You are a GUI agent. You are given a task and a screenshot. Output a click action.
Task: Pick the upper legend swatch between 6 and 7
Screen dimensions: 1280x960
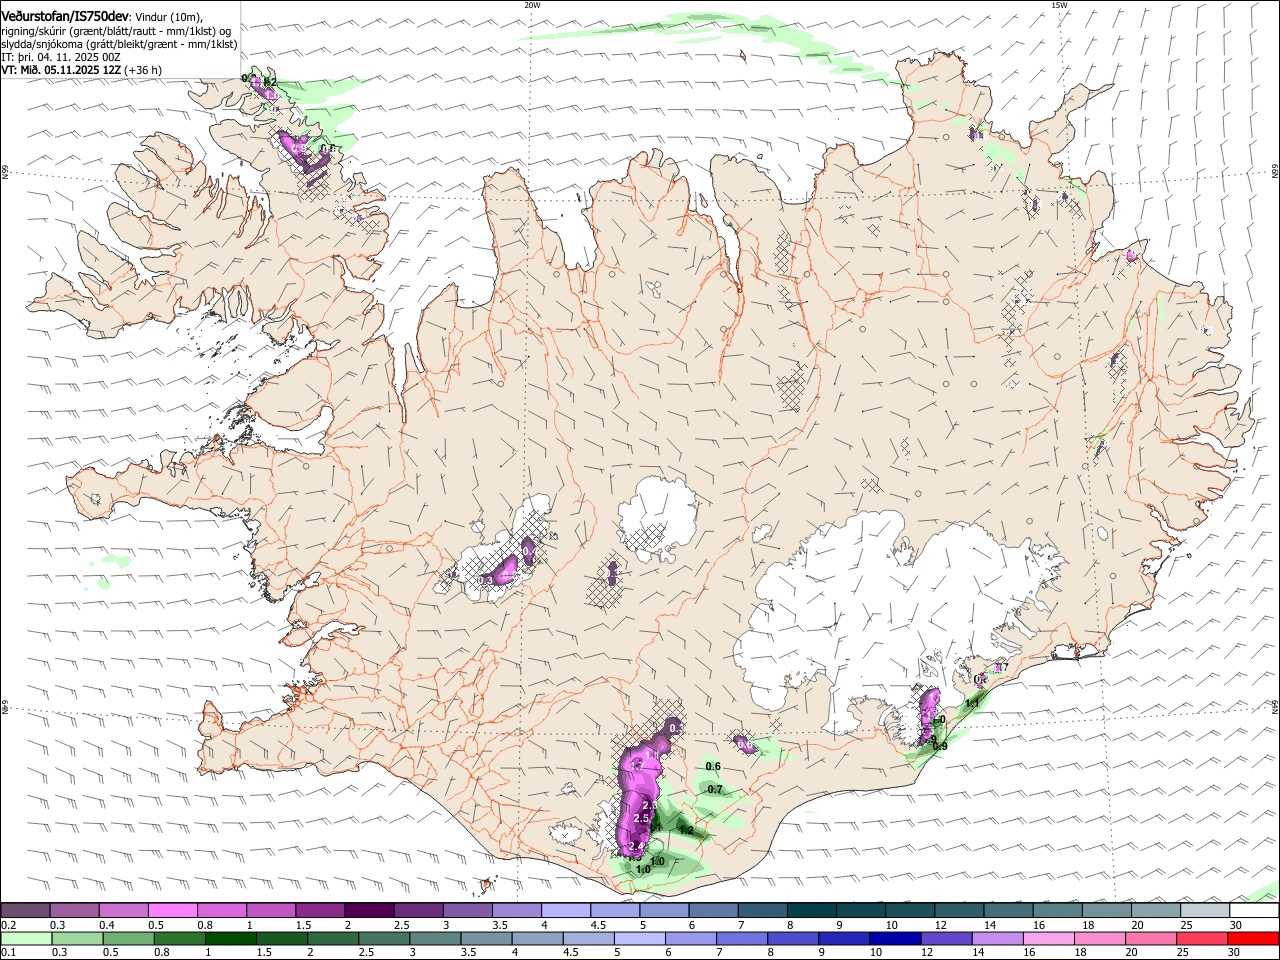(x=714, y=910)
